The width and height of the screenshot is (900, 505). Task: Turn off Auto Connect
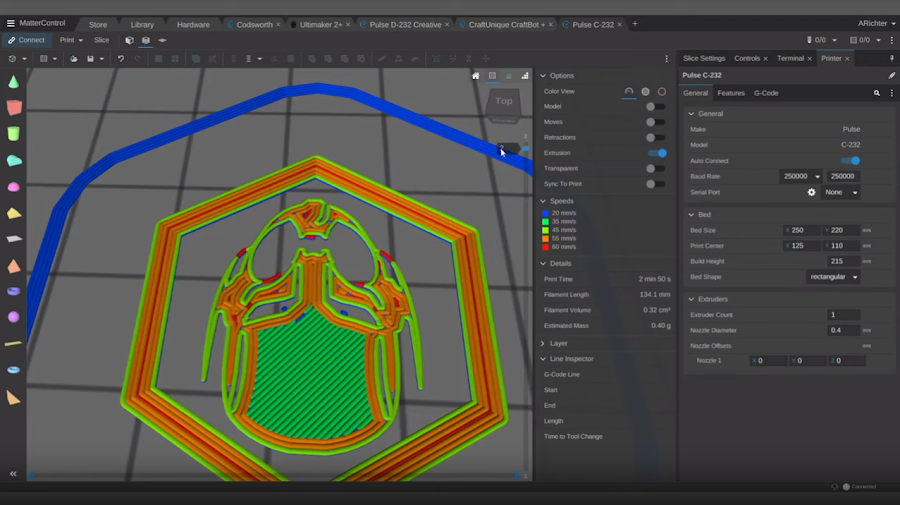(850, 160)
